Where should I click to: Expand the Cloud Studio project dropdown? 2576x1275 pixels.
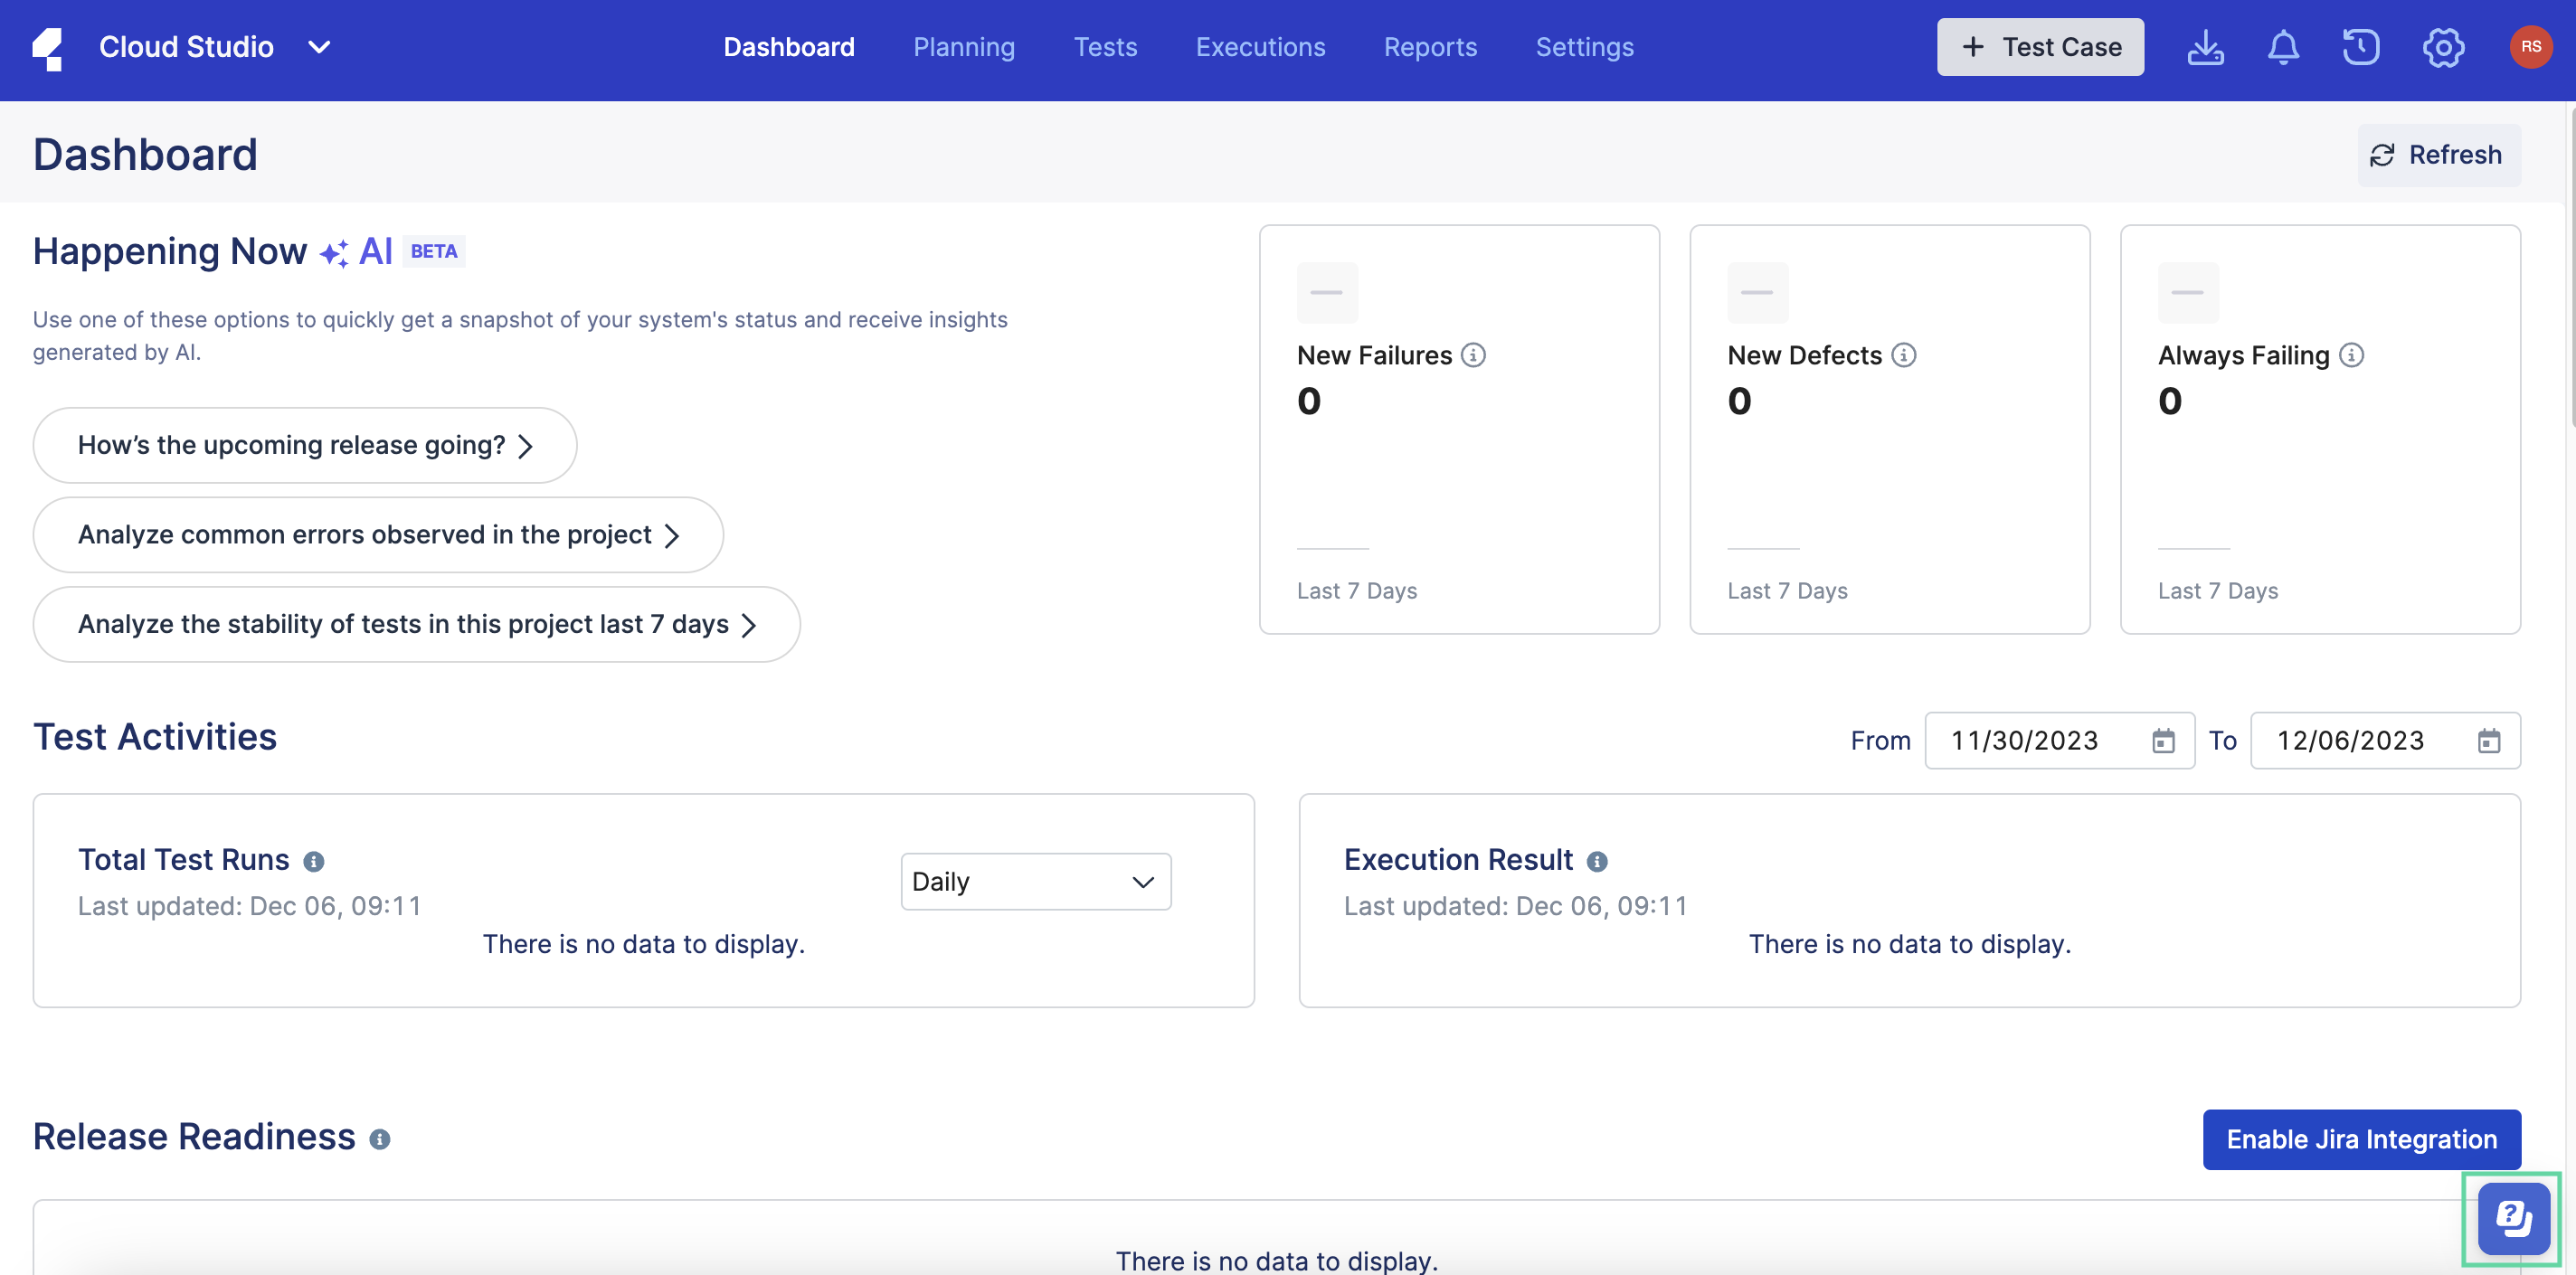coord(319,47)
